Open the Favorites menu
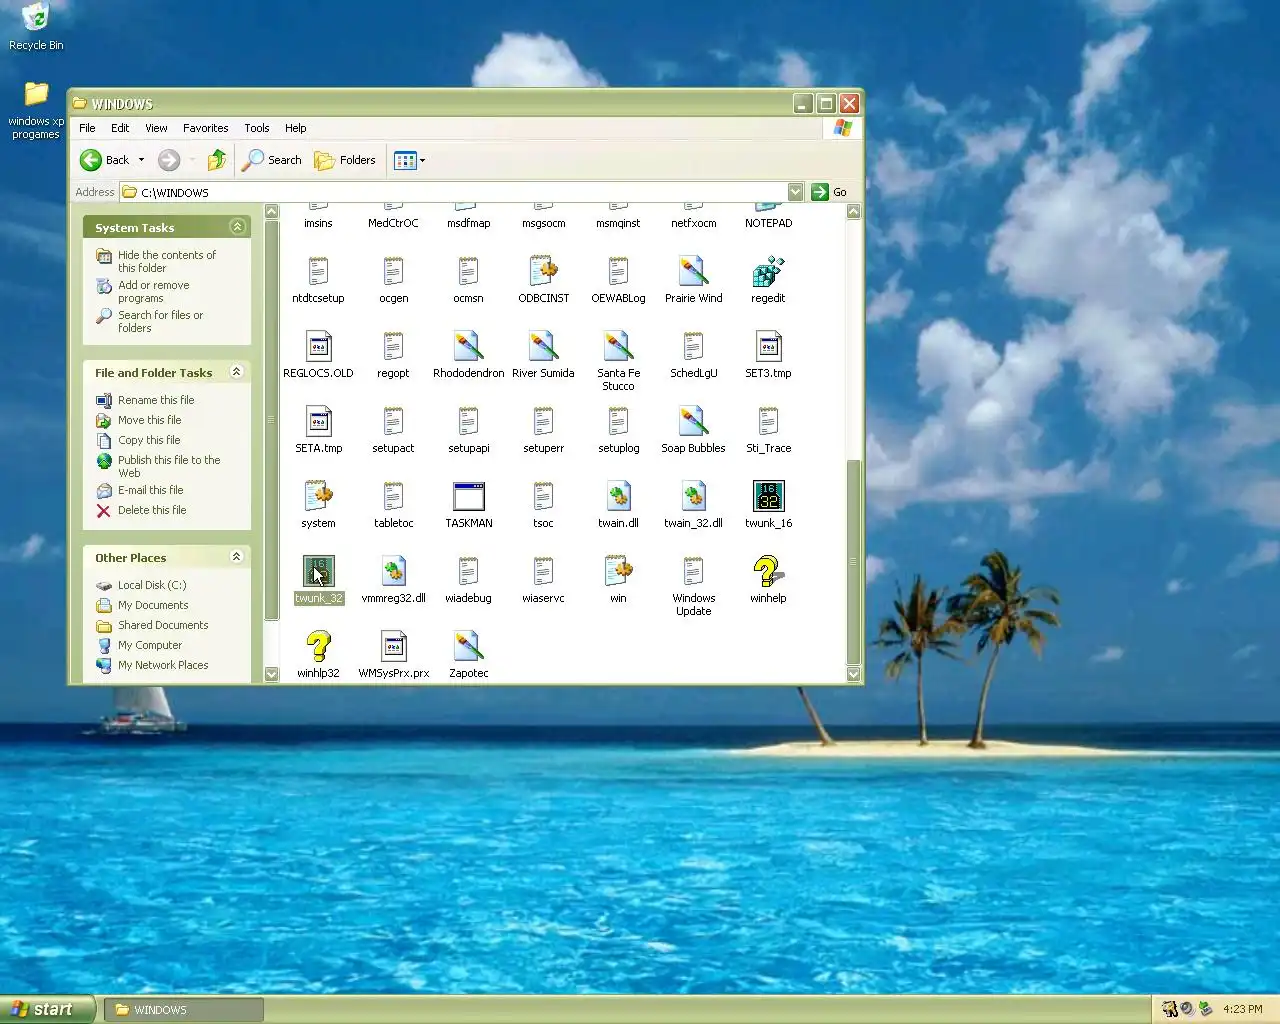The width and height of the screenshot is (1280, 1024). 205,128
